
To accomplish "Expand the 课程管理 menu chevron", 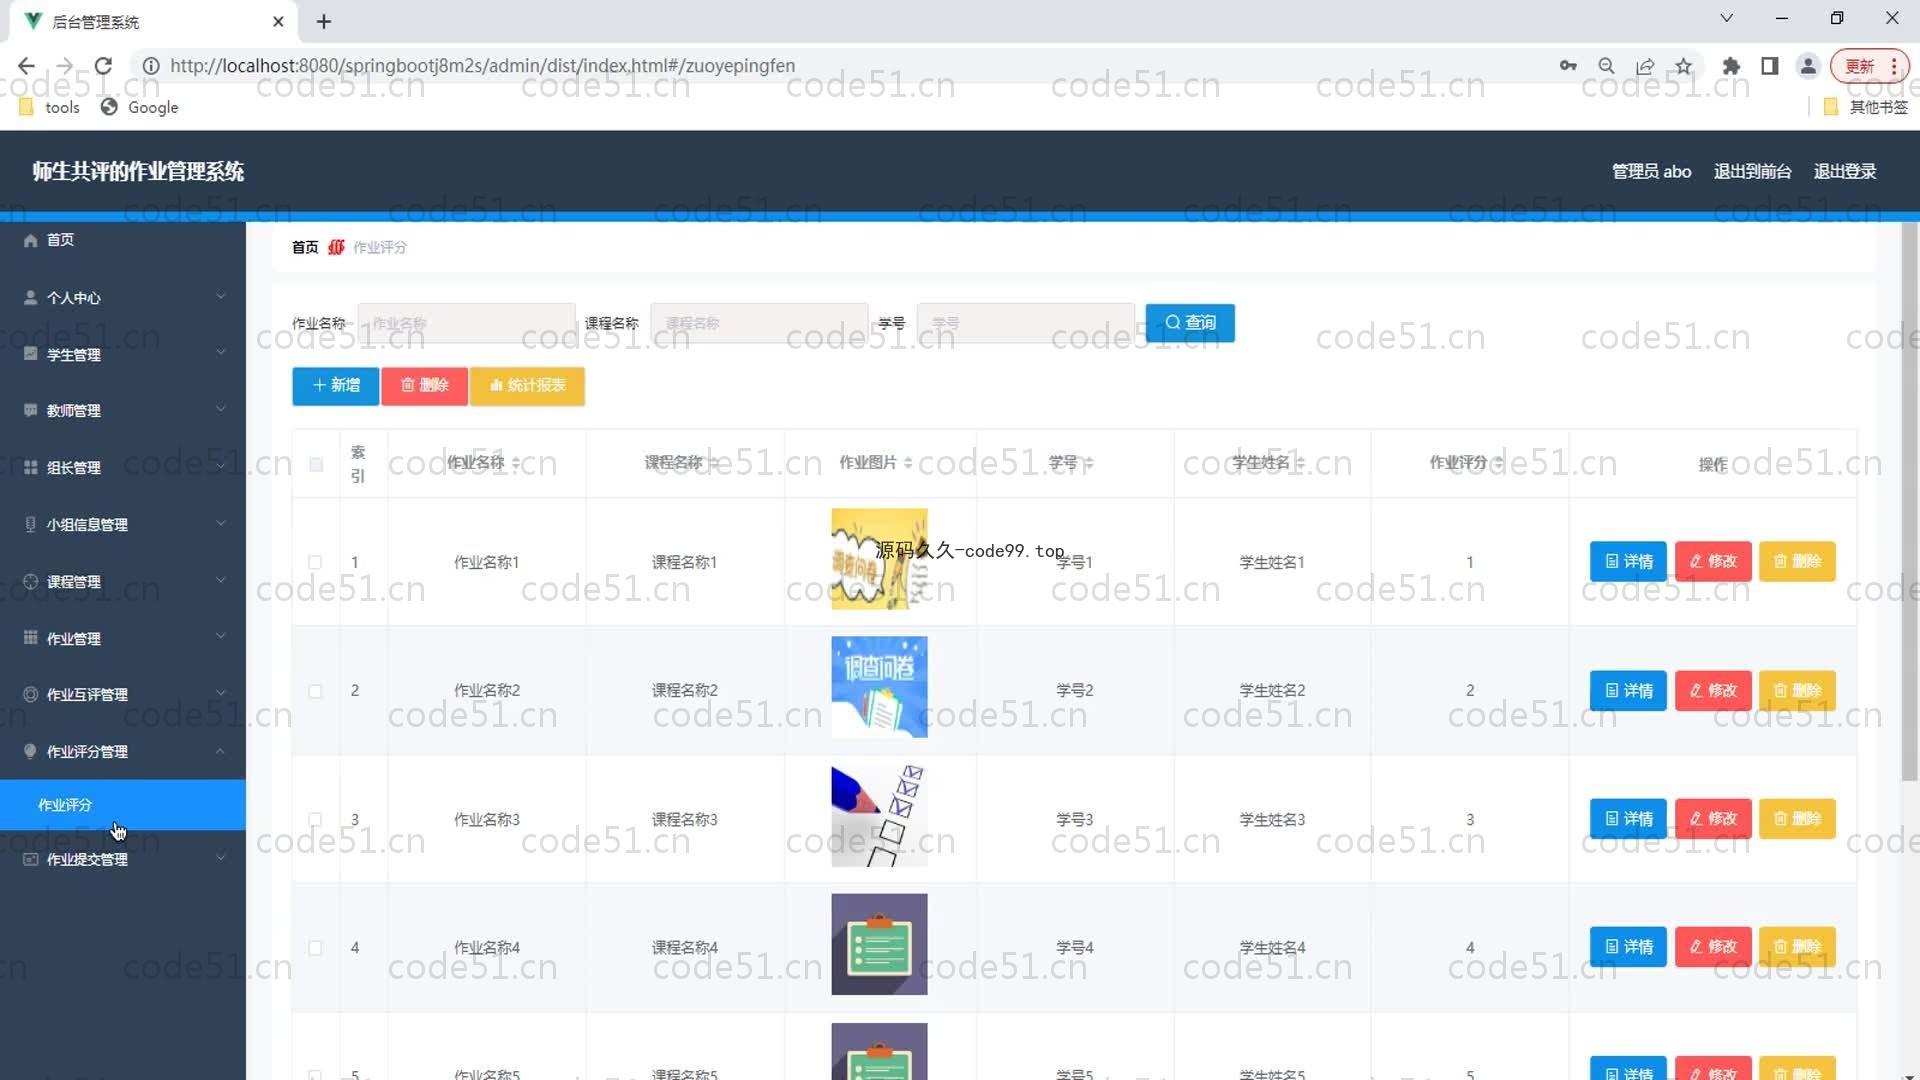I will click(x=220, y=580).
